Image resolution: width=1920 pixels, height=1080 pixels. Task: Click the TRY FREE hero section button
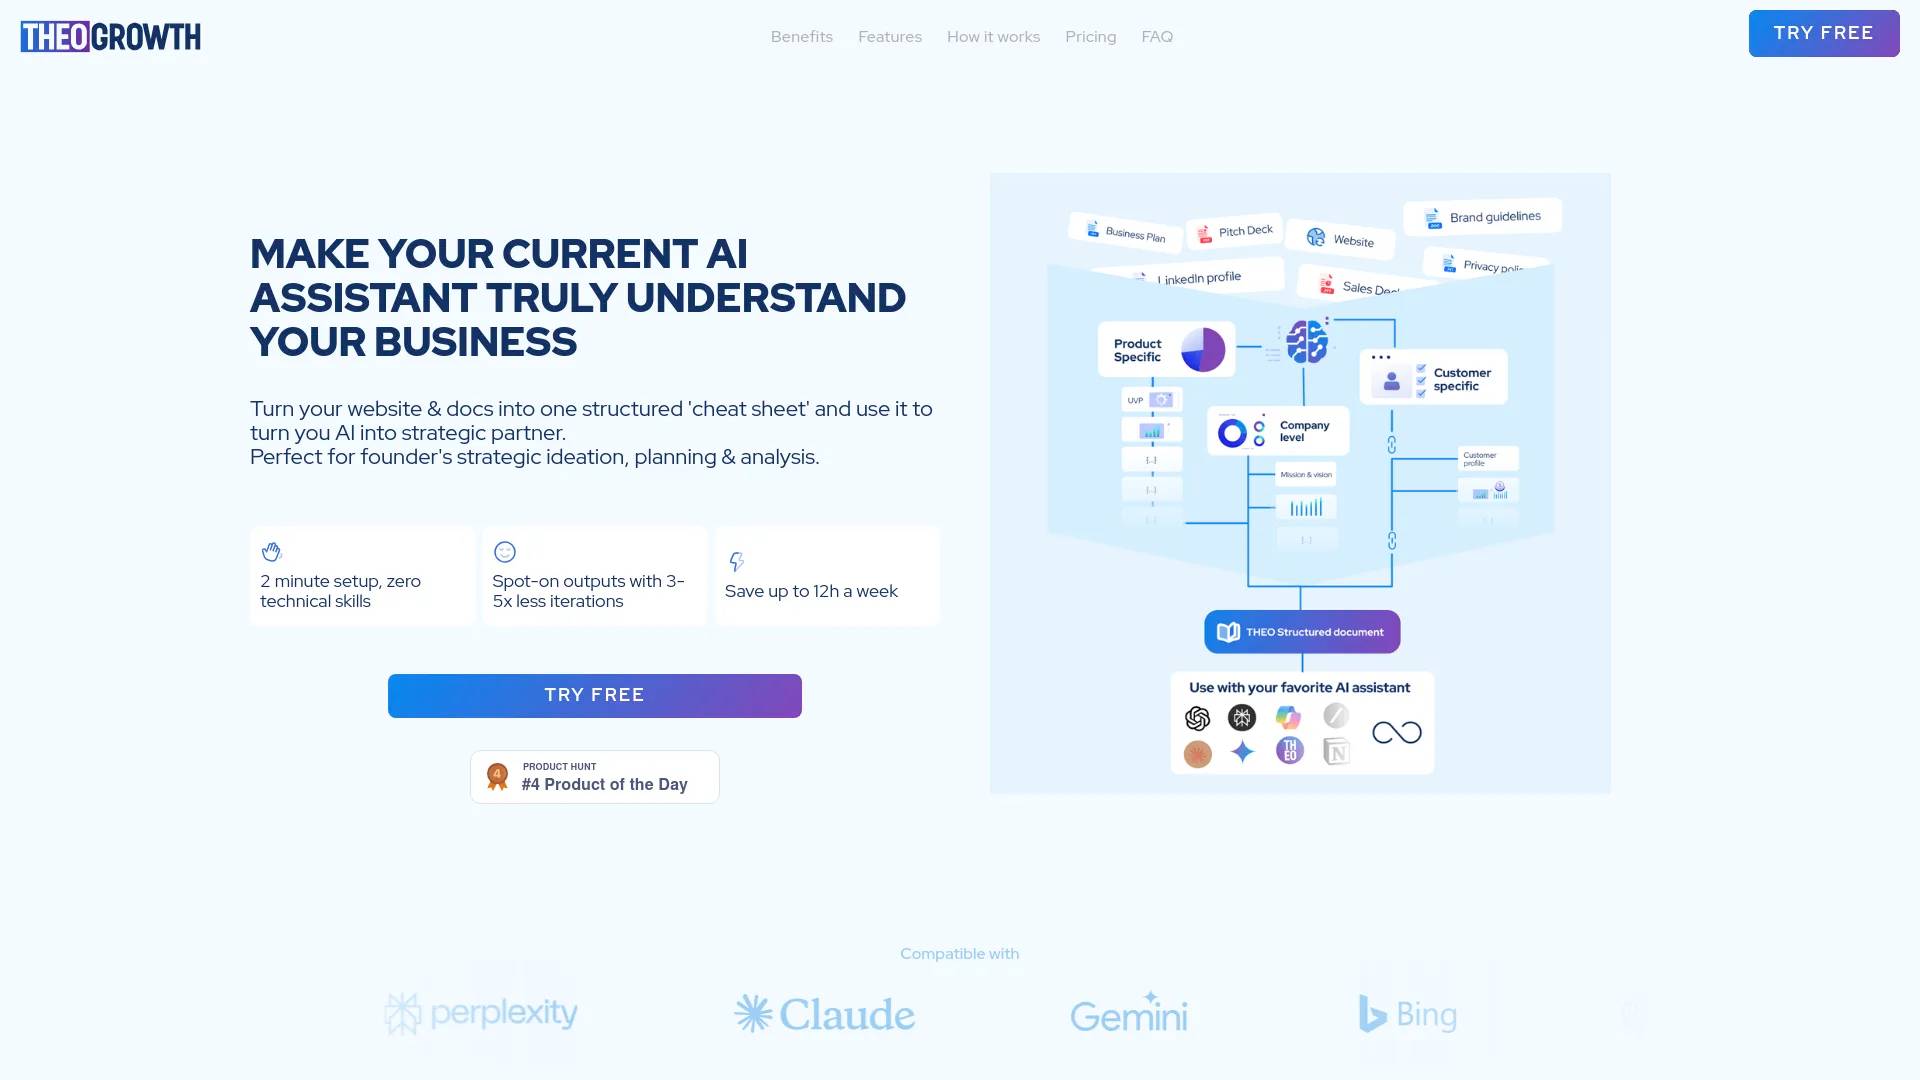coord(595,695)
